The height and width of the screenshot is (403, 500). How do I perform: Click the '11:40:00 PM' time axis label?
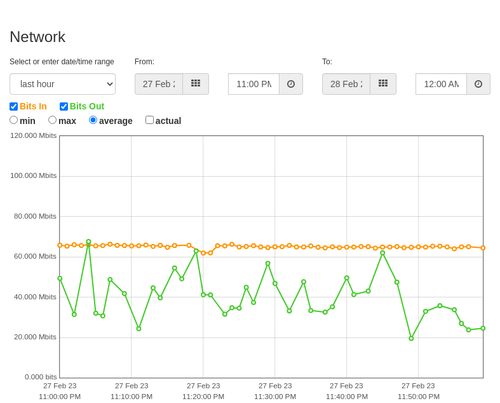pos(347,397)
